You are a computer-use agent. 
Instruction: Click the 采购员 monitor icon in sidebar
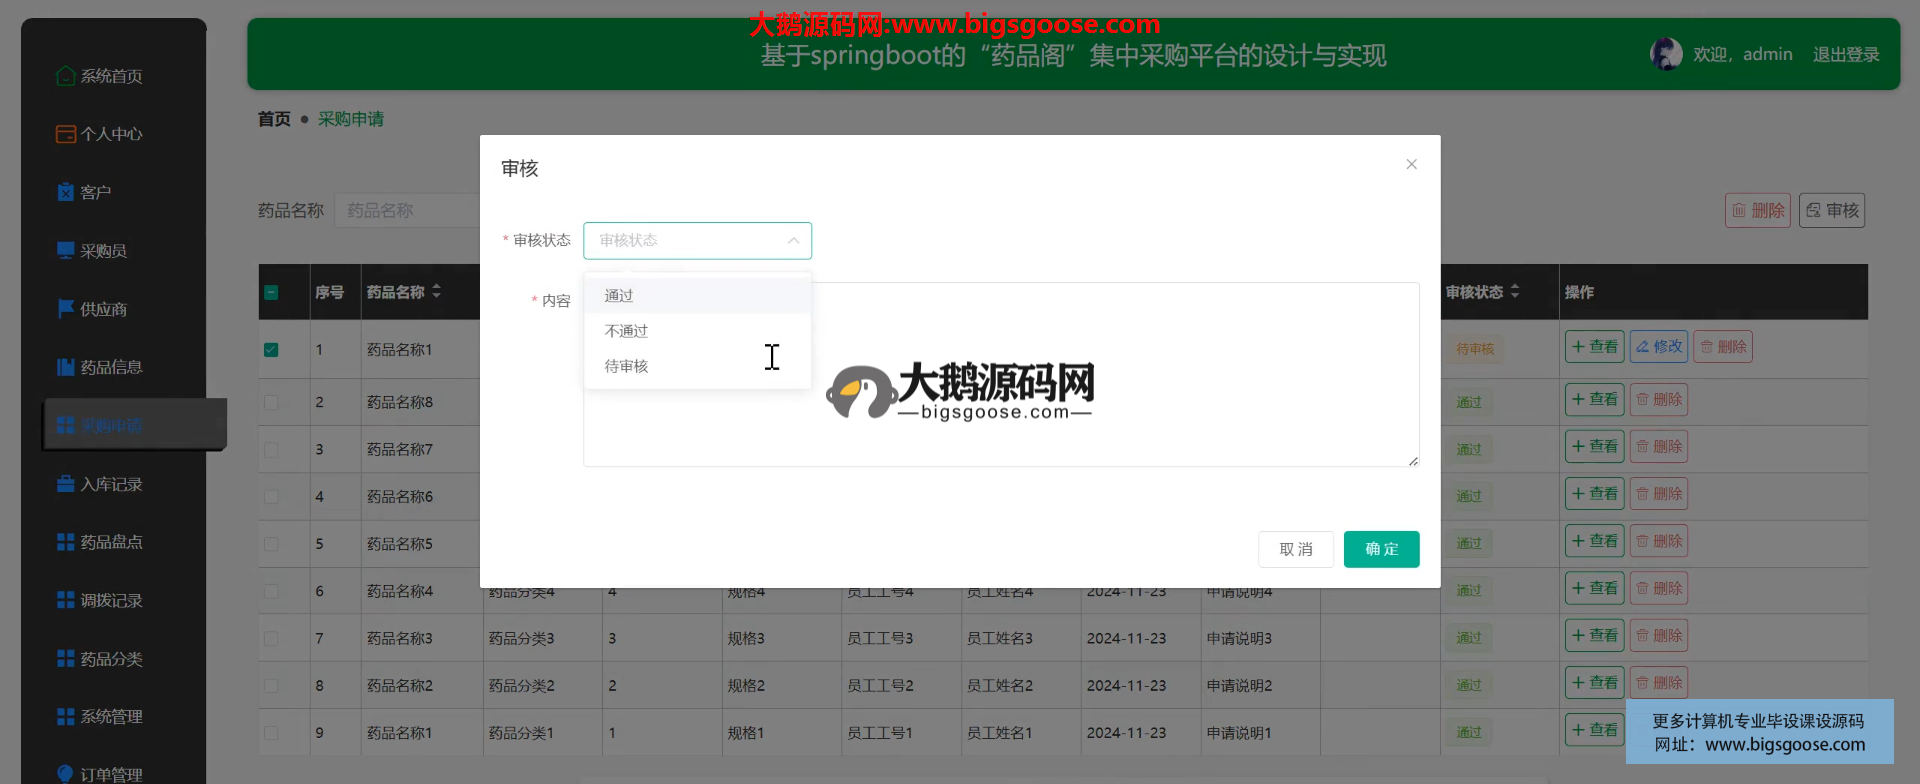[x=66, y=250]
